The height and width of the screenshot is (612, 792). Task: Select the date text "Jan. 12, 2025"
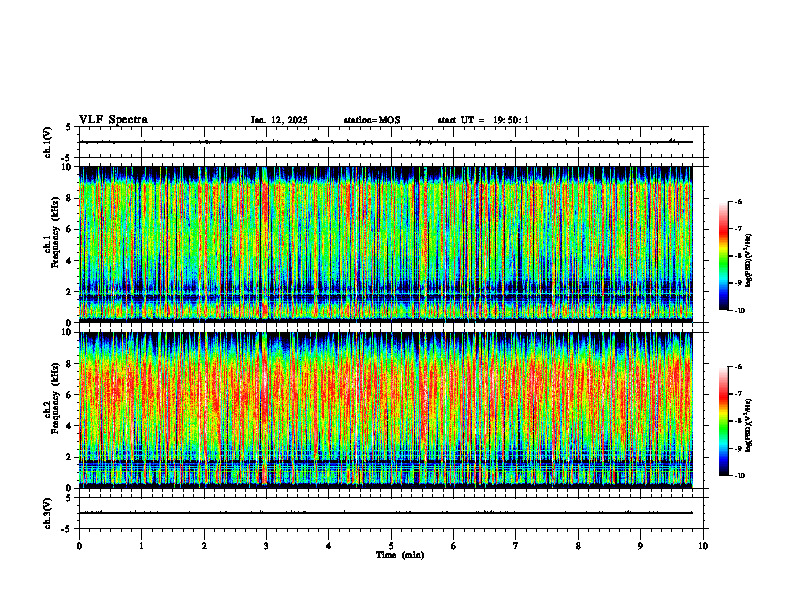coord(279,120)
